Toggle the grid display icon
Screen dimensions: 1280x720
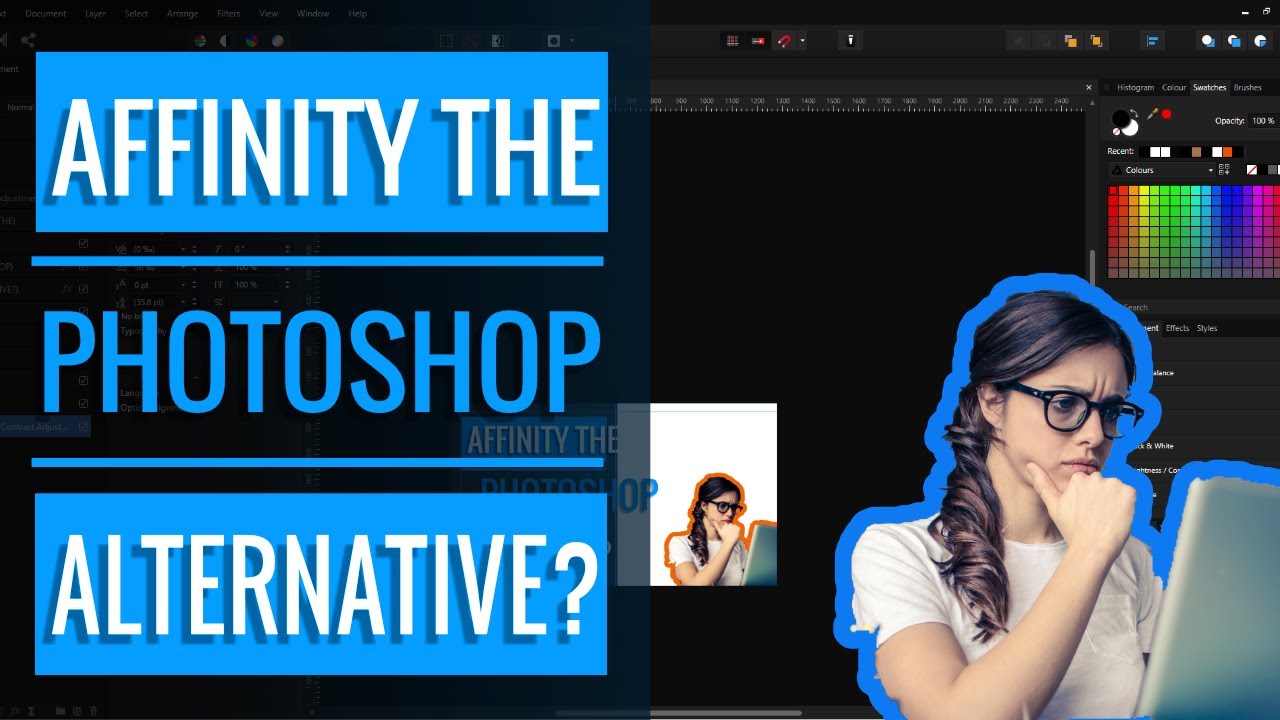point(732,41)
